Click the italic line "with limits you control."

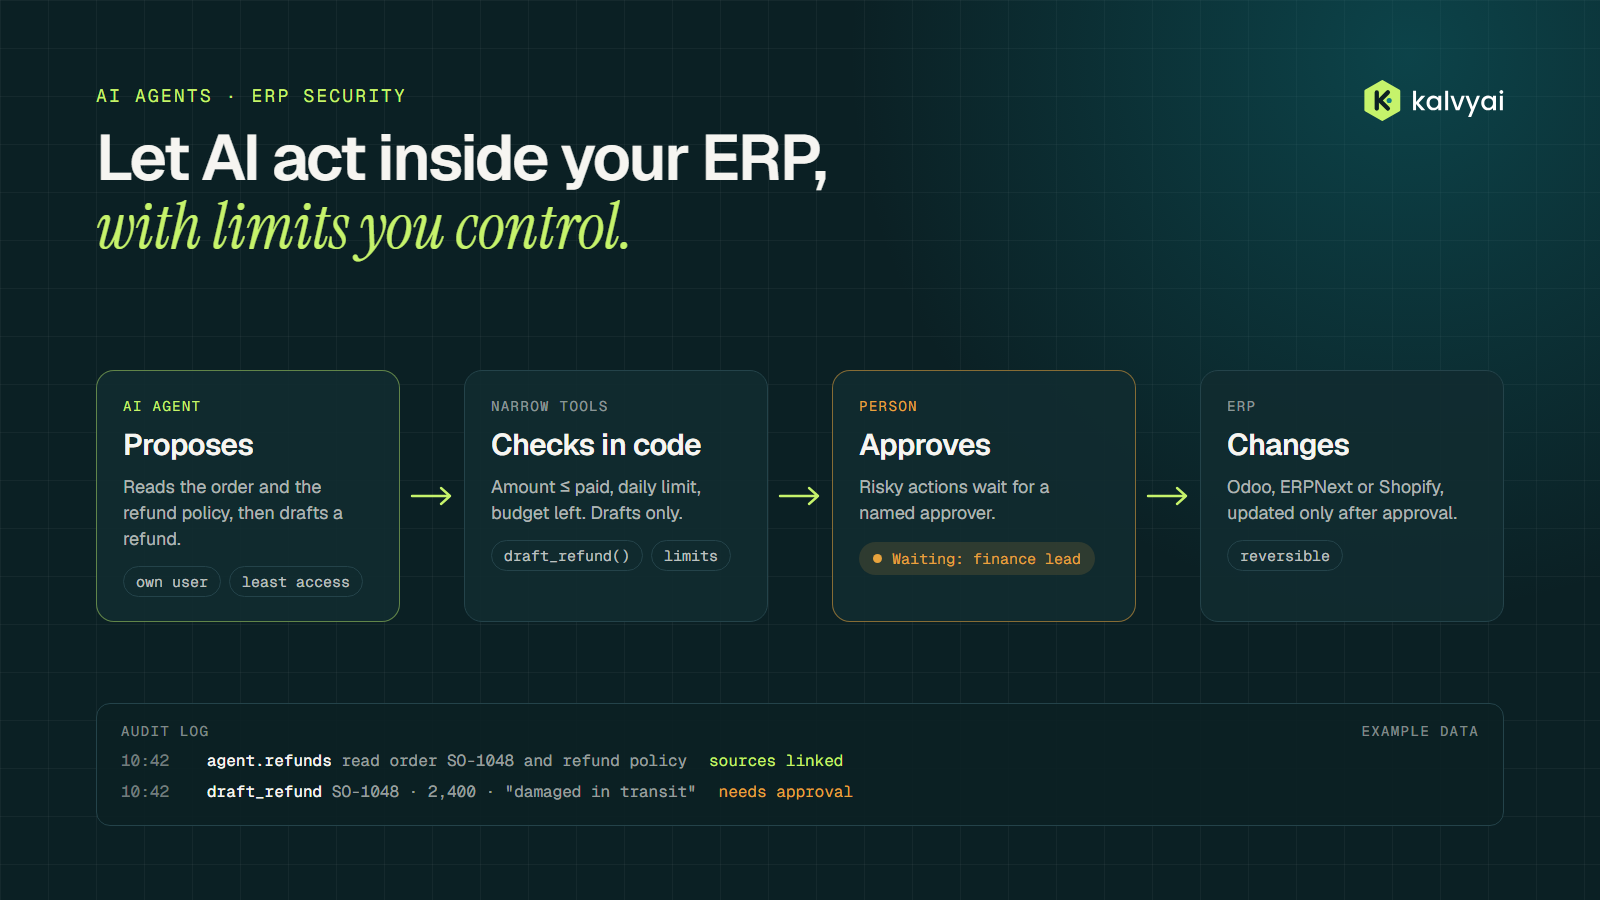click(363, 229)
